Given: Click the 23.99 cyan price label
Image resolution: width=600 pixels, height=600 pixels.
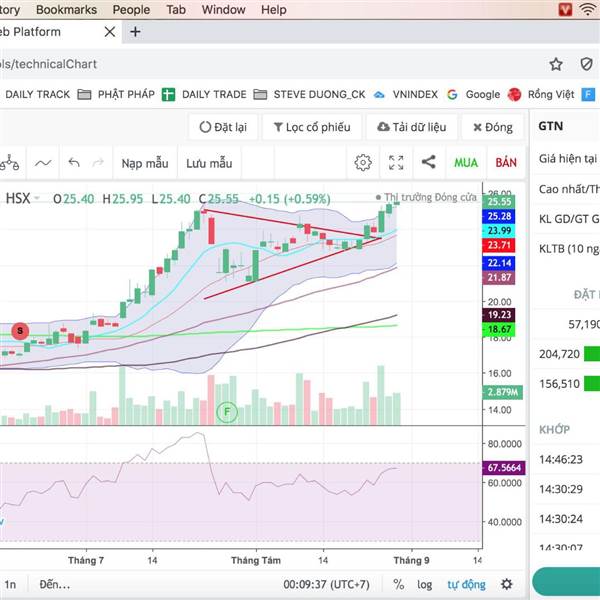Looking at the screenshot, I should [499, 230].
